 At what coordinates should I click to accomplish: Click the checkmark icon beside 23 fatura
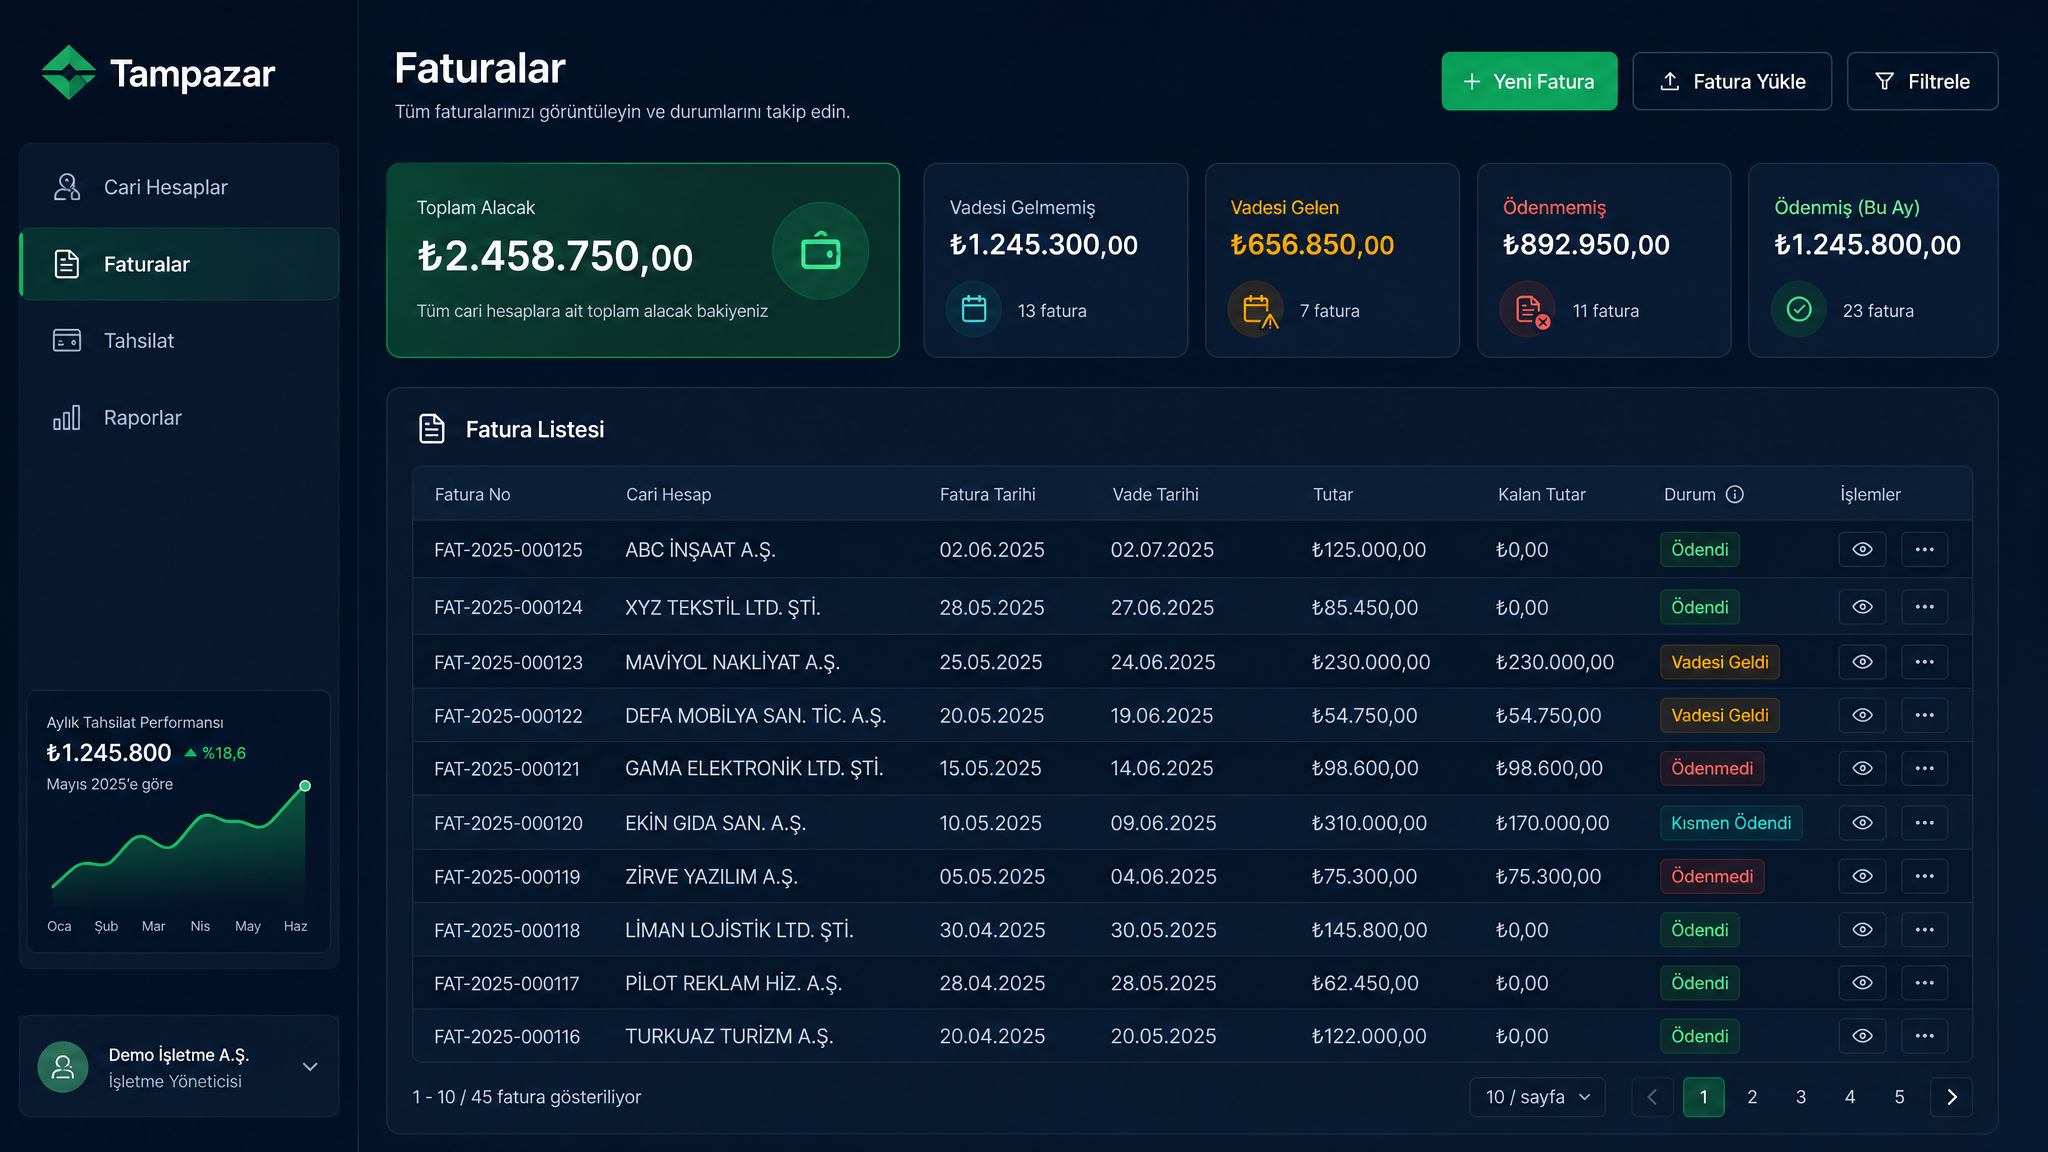click(1799, 309)
